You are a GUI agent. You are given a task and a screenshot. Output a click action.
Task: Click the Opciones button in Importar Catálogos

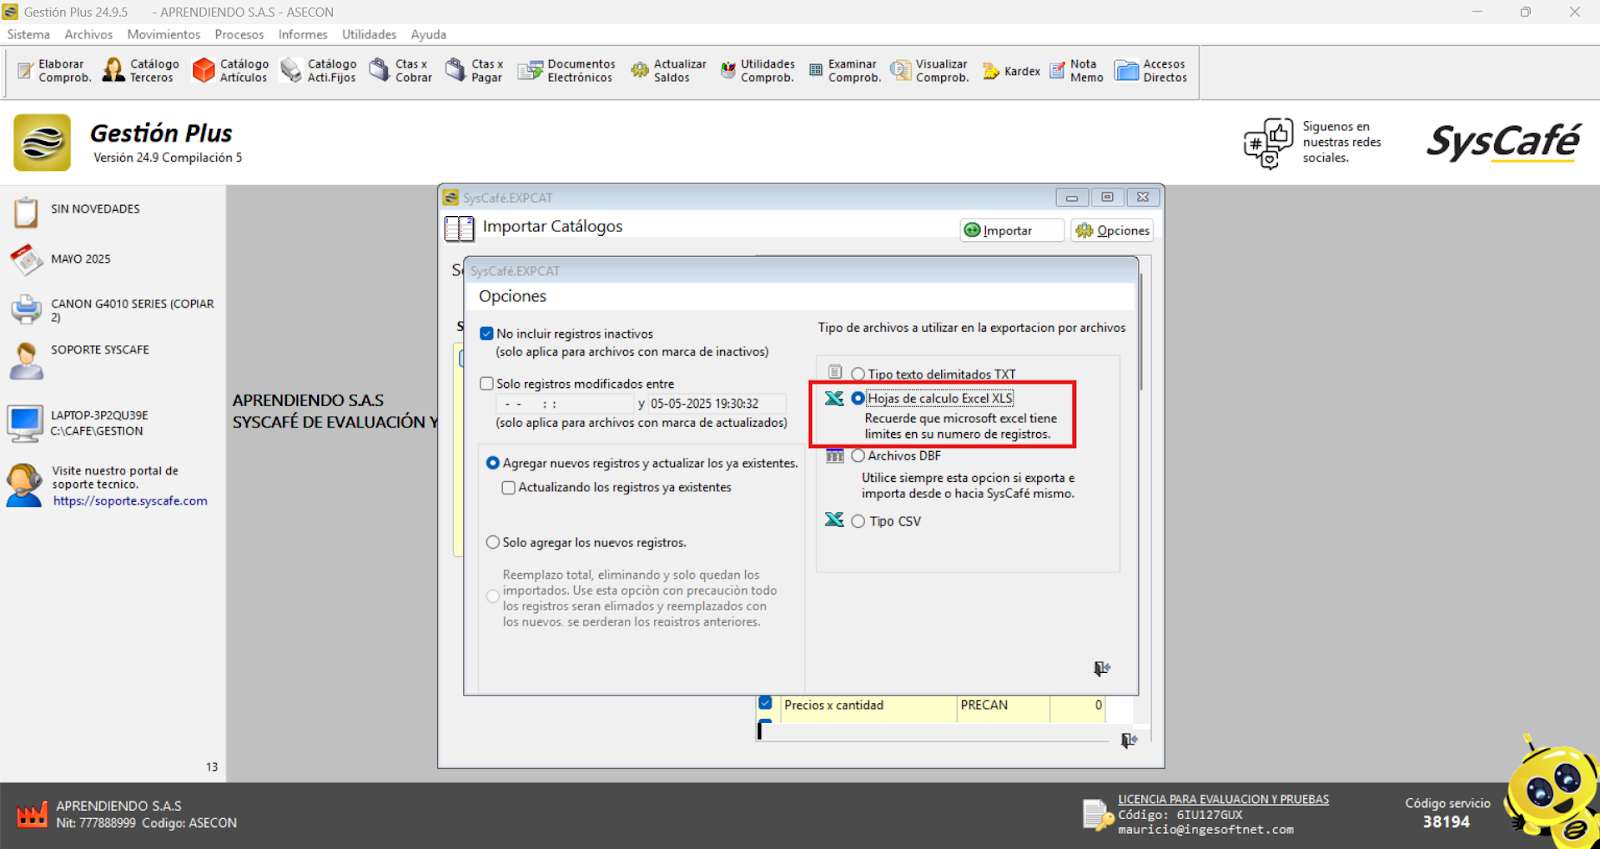pos(1112,230)
